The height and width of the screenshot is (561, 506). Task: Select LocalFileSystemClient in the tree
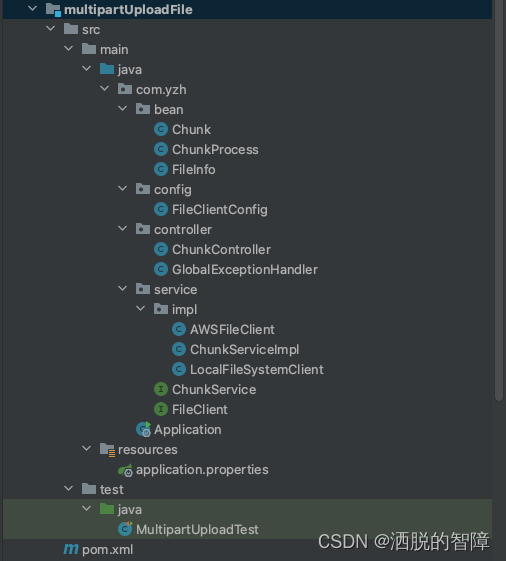(257, 370)
